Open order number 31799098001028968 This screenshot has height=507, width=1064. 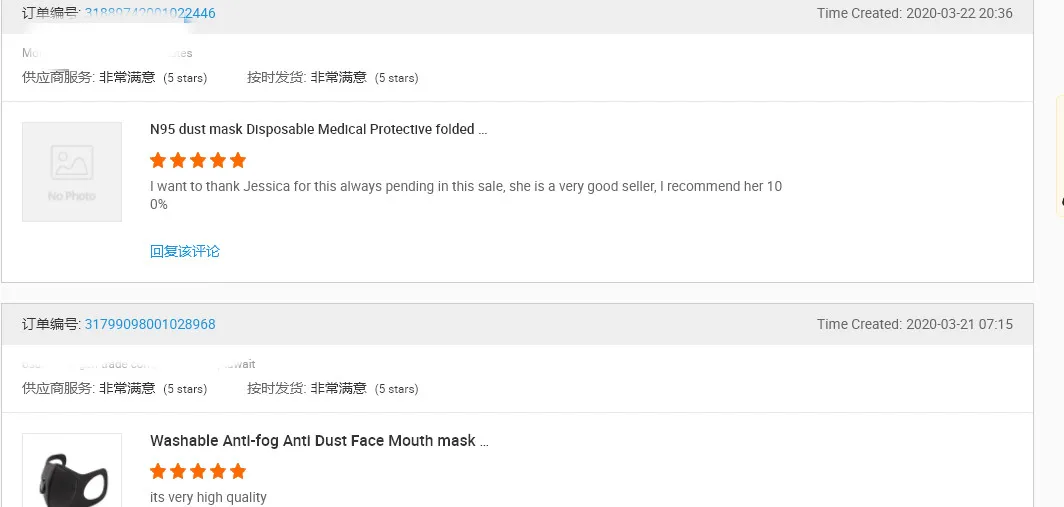click(x=150, y=324)
